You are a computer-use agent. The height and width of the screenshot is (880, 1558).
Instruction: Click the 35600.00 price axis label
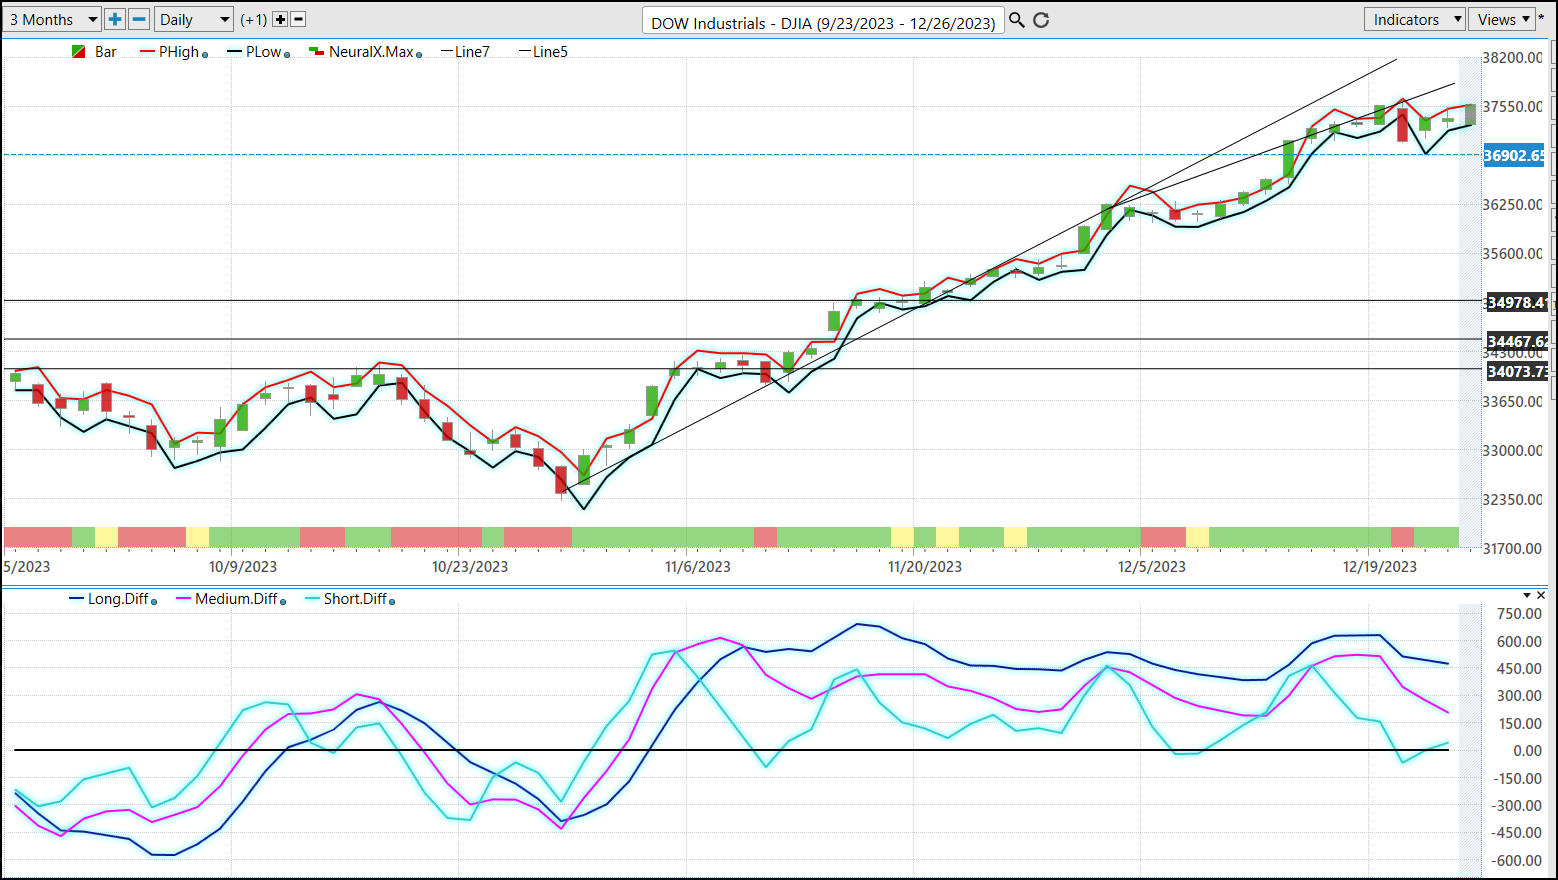tap(1513, 254)
